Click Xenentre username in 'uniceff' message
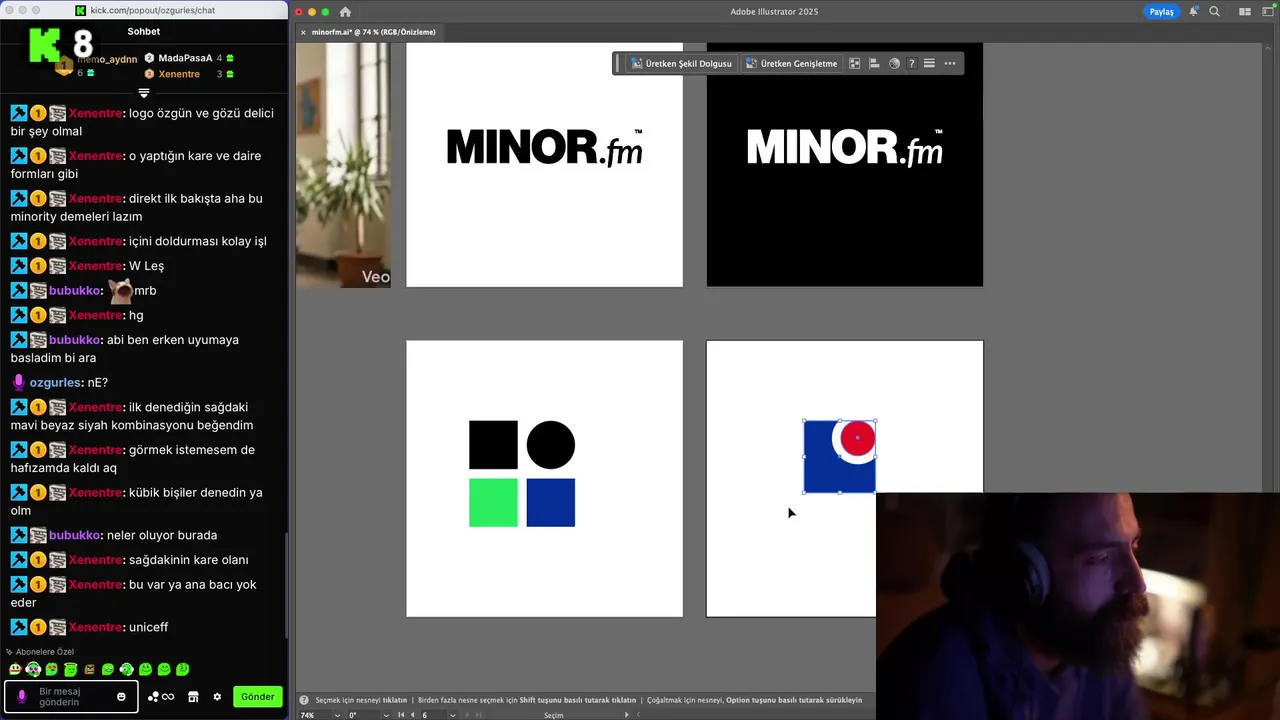 [96, 627]
